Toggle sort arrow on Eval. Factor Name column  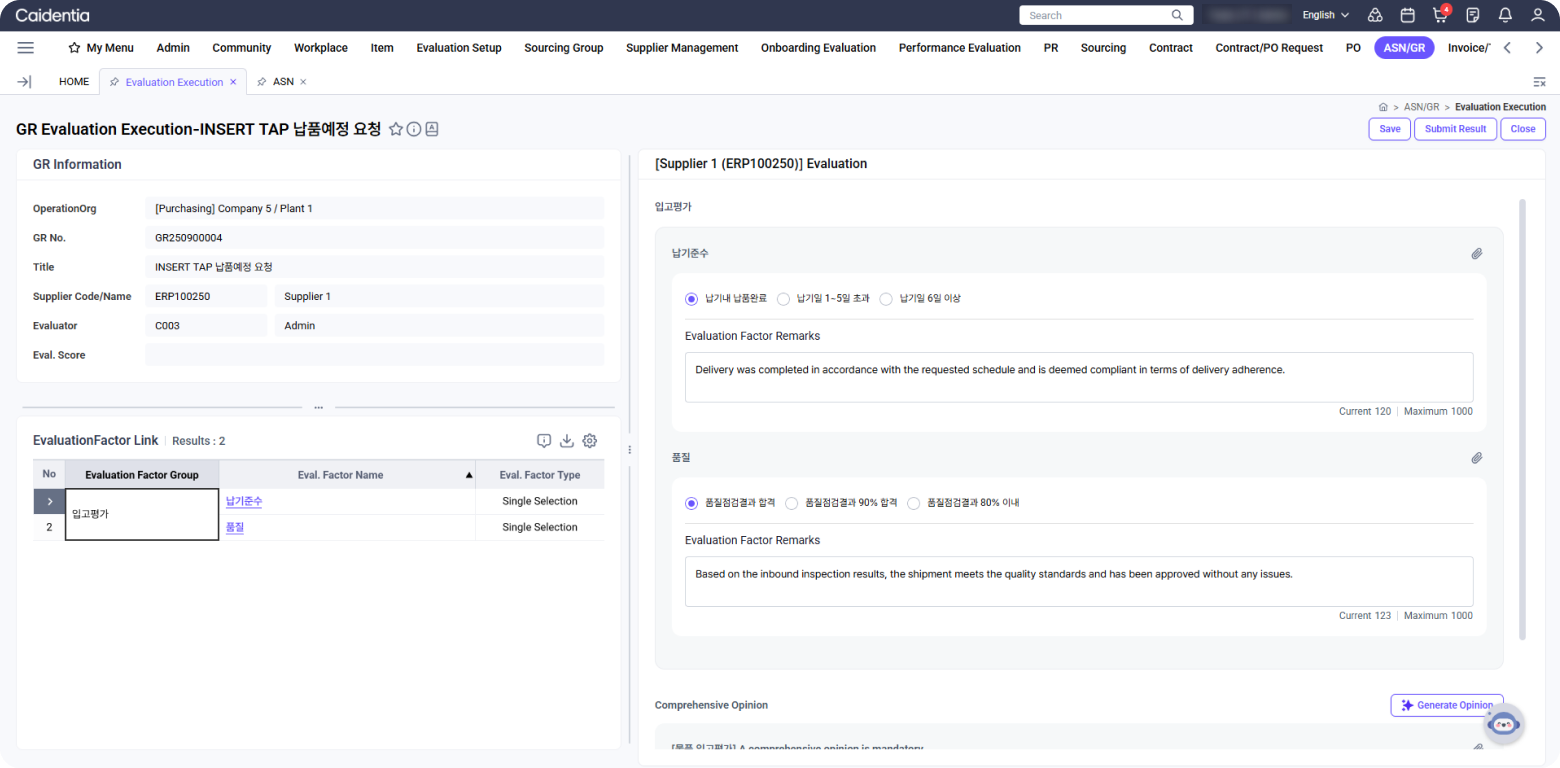pos(469,476)
